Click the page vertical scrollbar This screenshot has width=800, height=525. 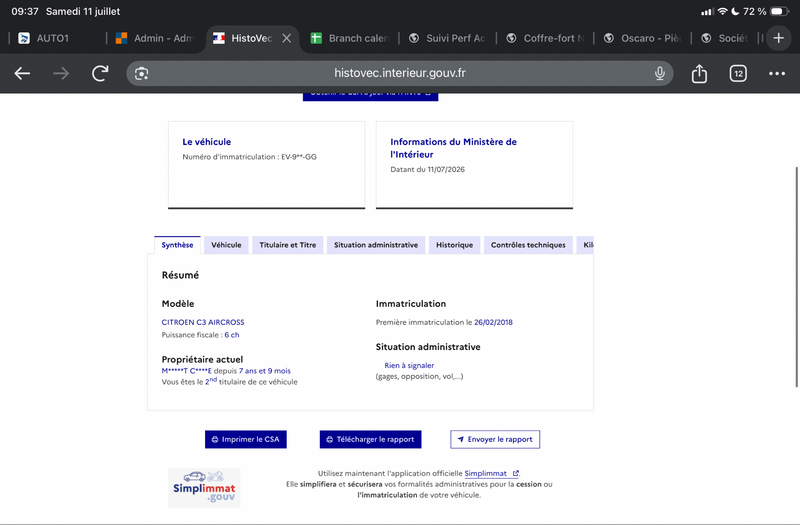click(x=796, y=277)
